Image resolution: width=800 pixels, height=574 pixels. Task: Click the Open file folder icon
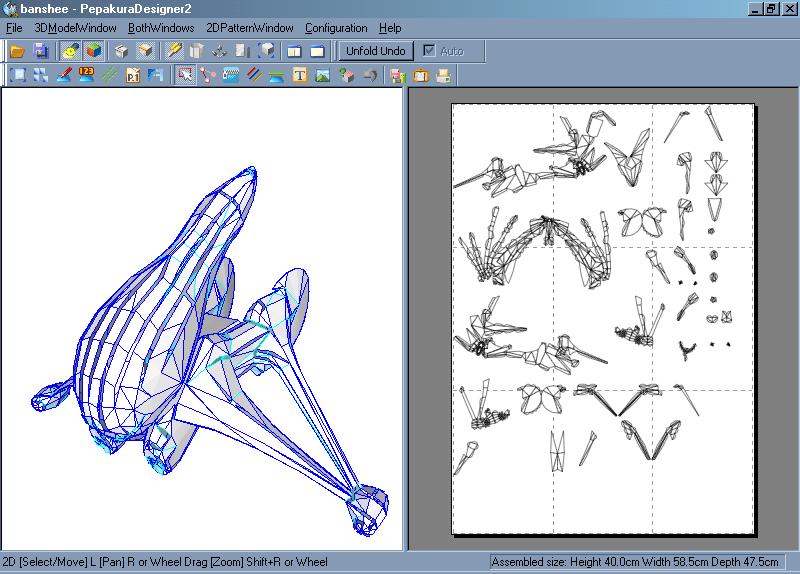pyautogui.click(x=17, y=51)
